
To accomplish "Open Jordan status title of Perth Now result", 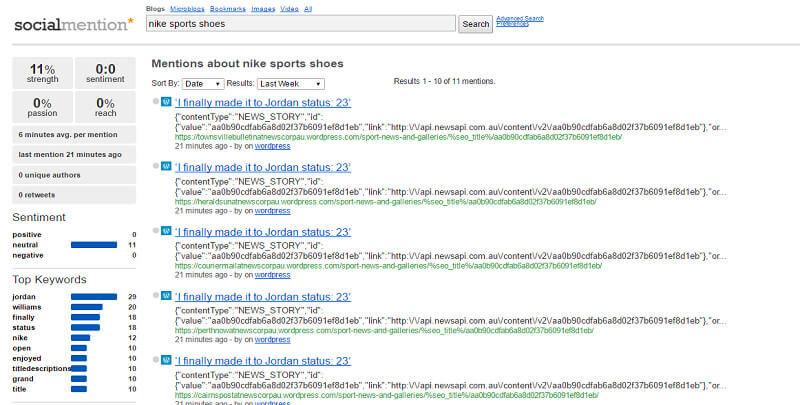I will (x=263, y=297).
